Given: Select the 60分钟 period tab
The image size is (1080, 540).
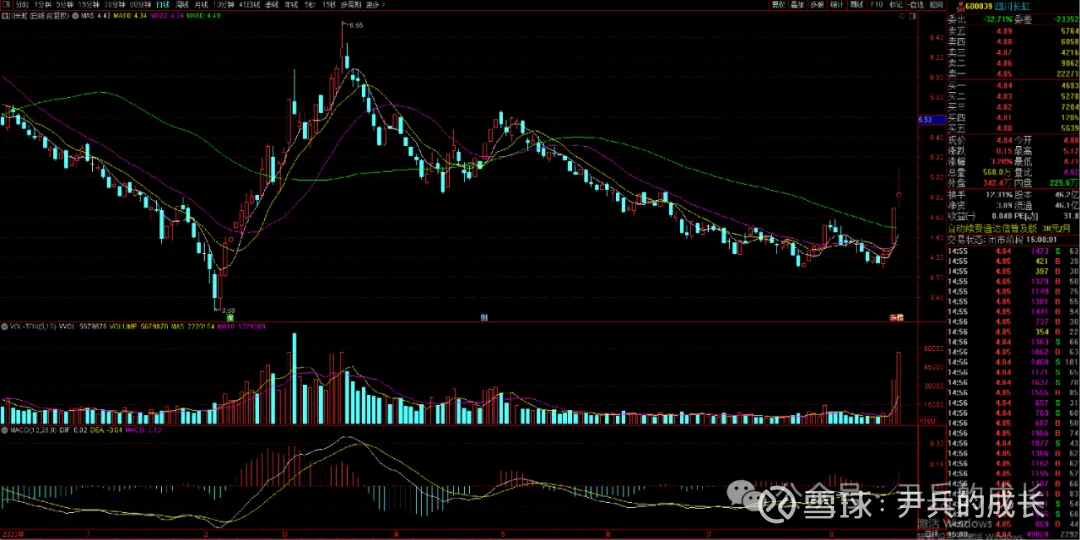Looking at the screenshot, I should 141,5.
